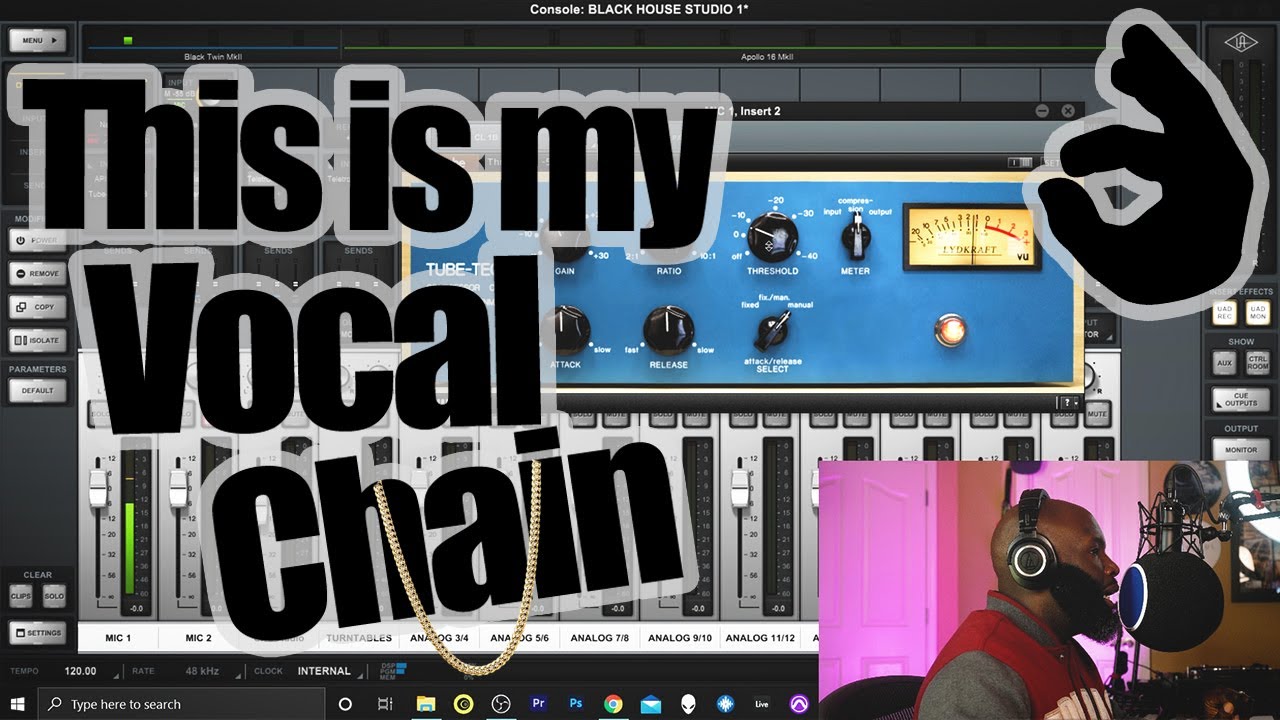The image size is (1280, 720).
Task: Open the Alienware app on the taskbar
Action: click(688, 704)
